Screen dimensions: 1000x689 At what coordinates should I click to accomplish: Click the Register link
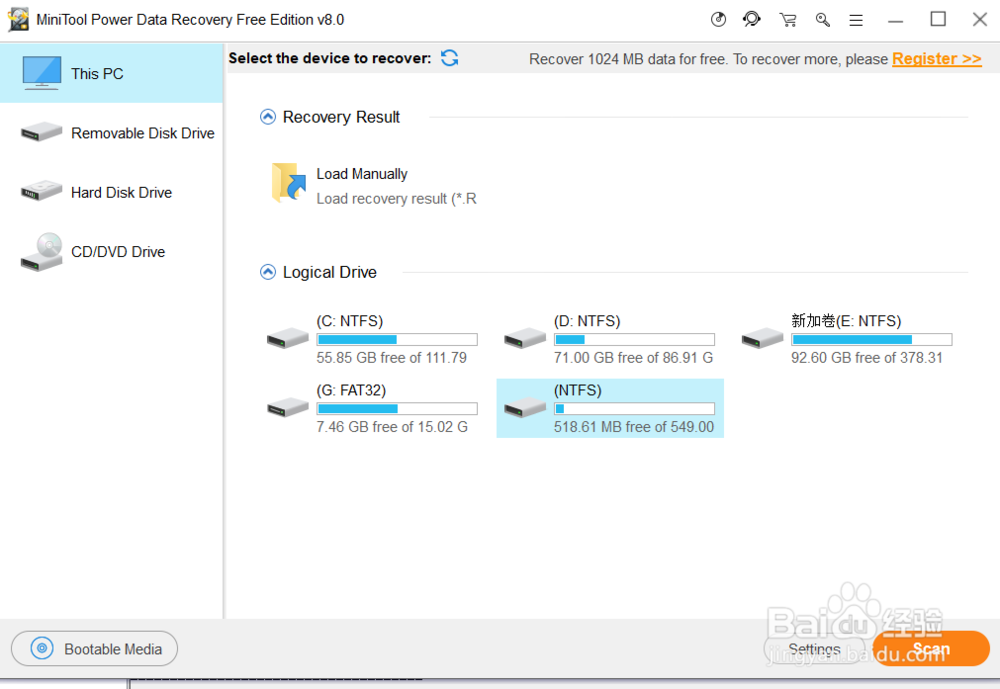pyautogui.click(x=937, y=59)
